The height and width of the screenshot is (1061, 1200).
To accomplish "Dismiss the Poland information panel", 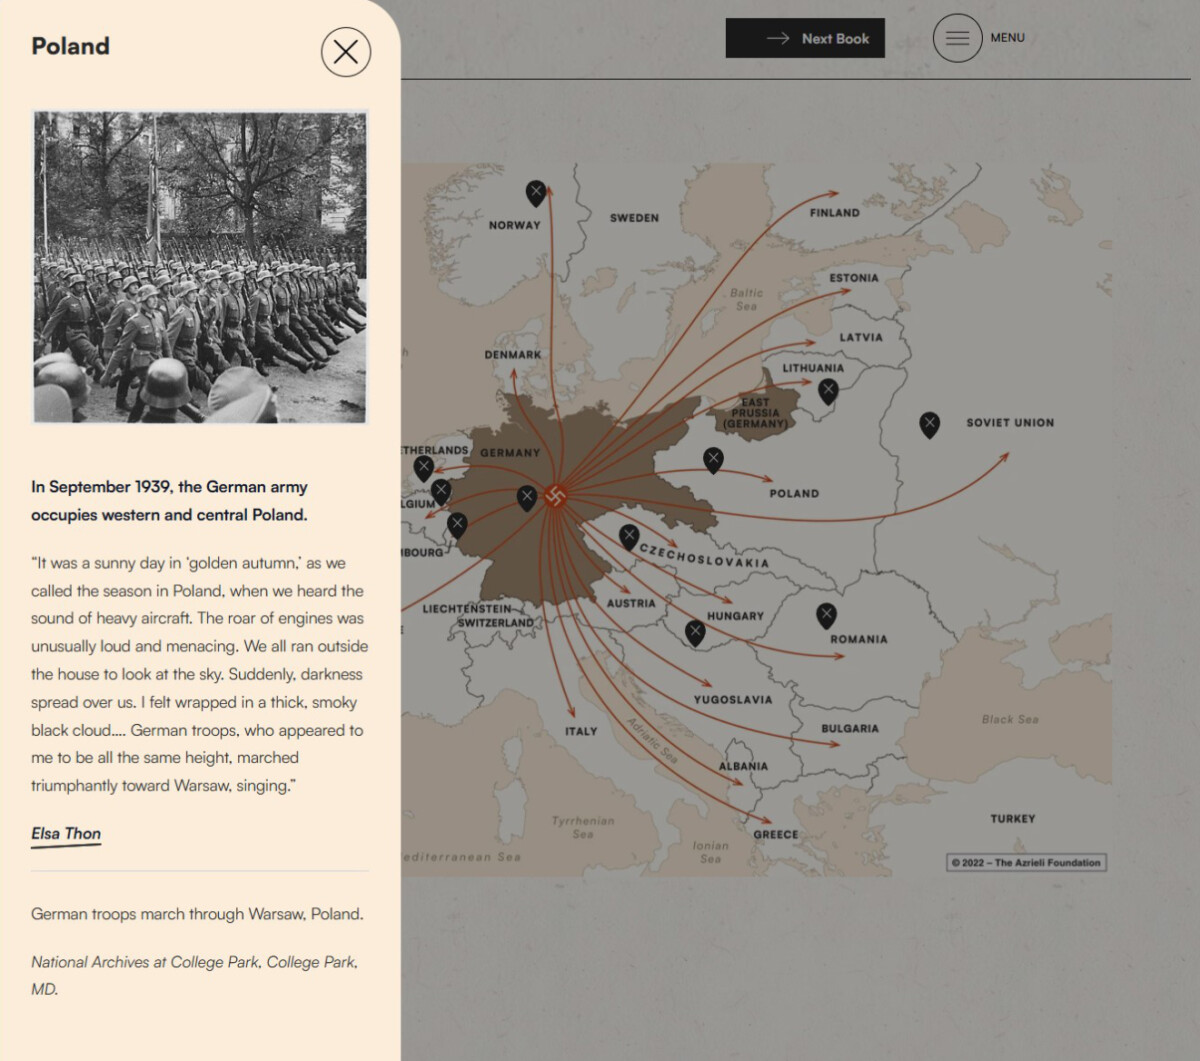I will tap(345, 53).
